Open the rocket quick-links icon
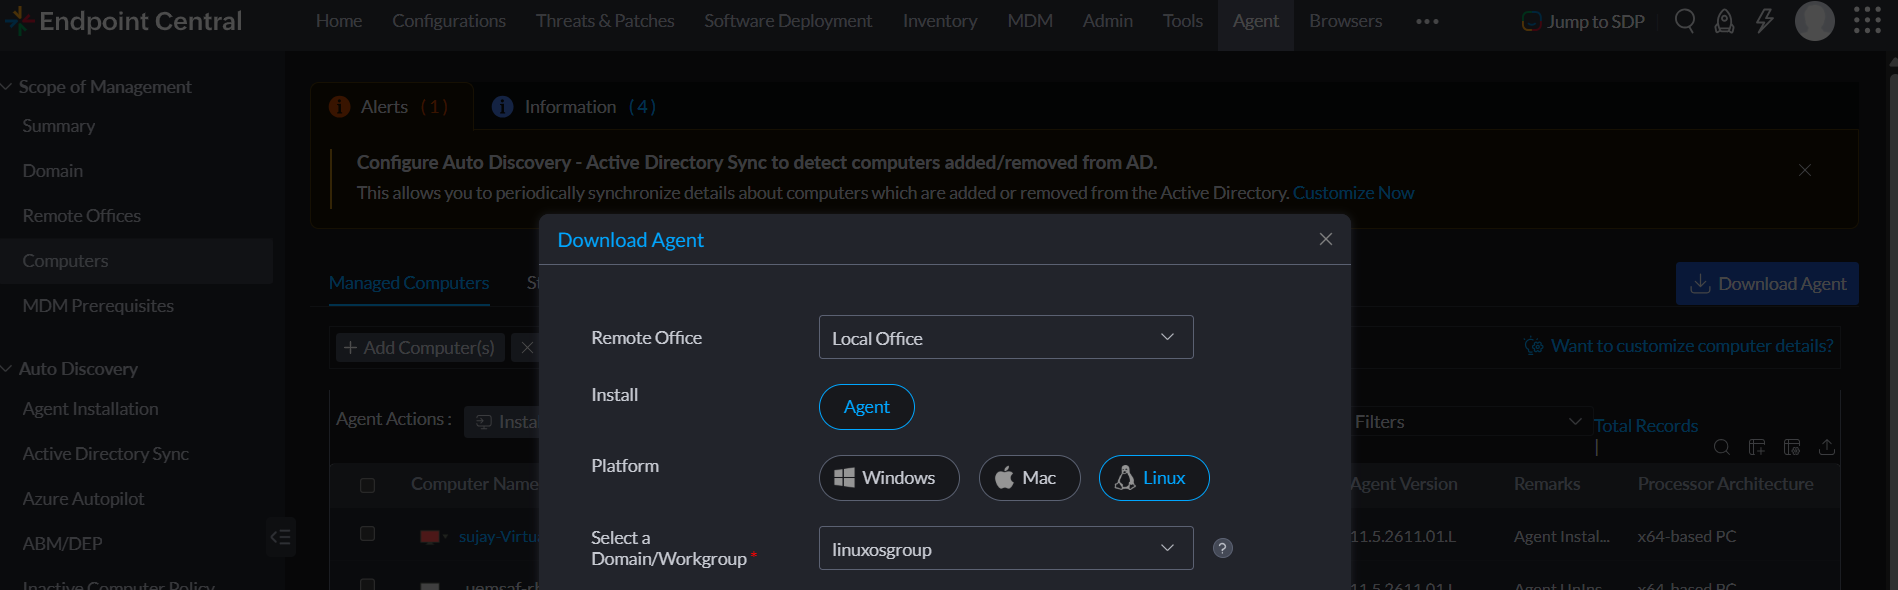 click(1725, 21)
